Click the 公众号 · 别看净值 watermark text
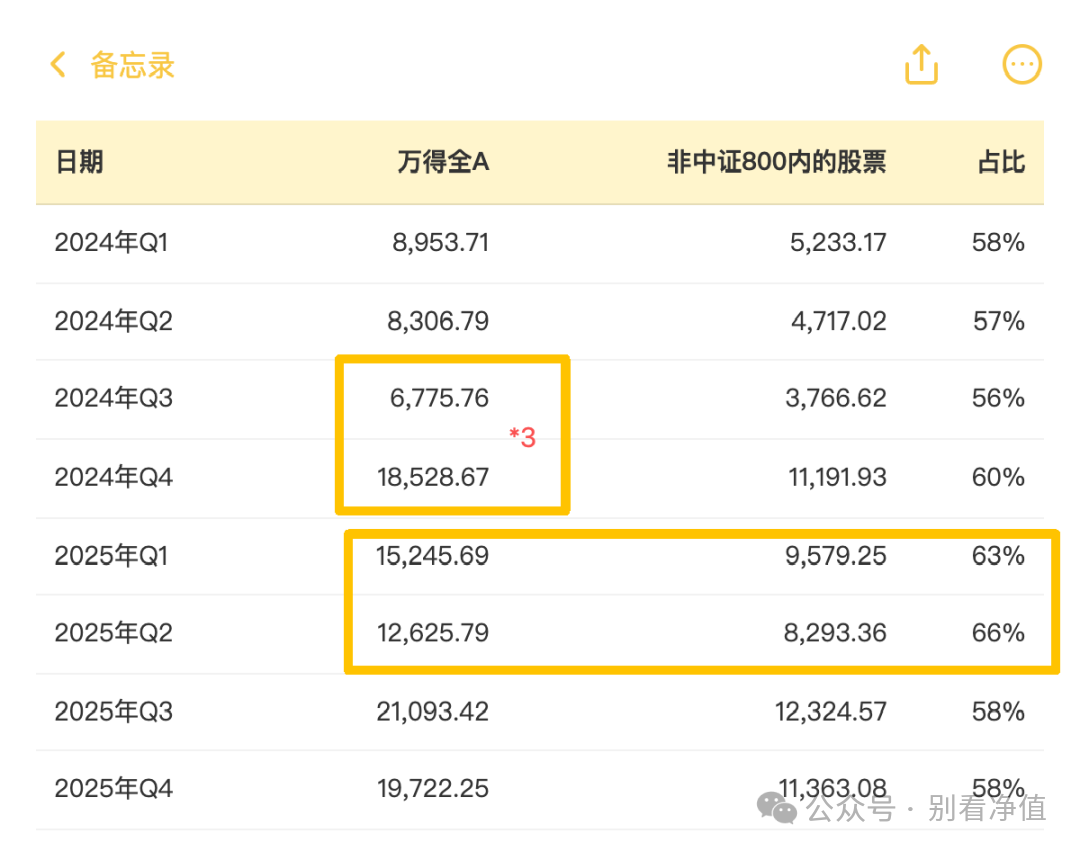The image size is (1080, 851). [926, 807]
